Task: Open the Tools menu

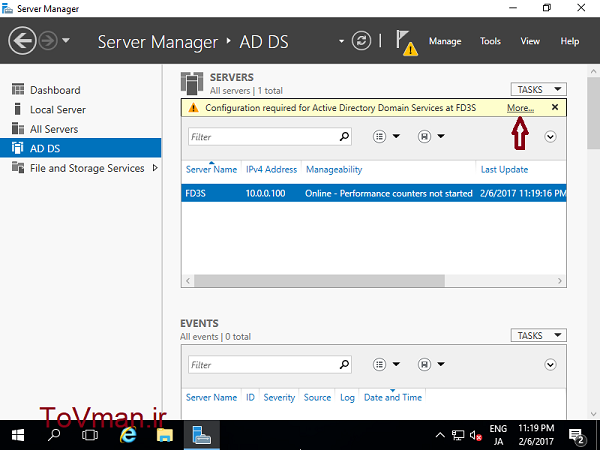Action: click(x=490, y=42)
